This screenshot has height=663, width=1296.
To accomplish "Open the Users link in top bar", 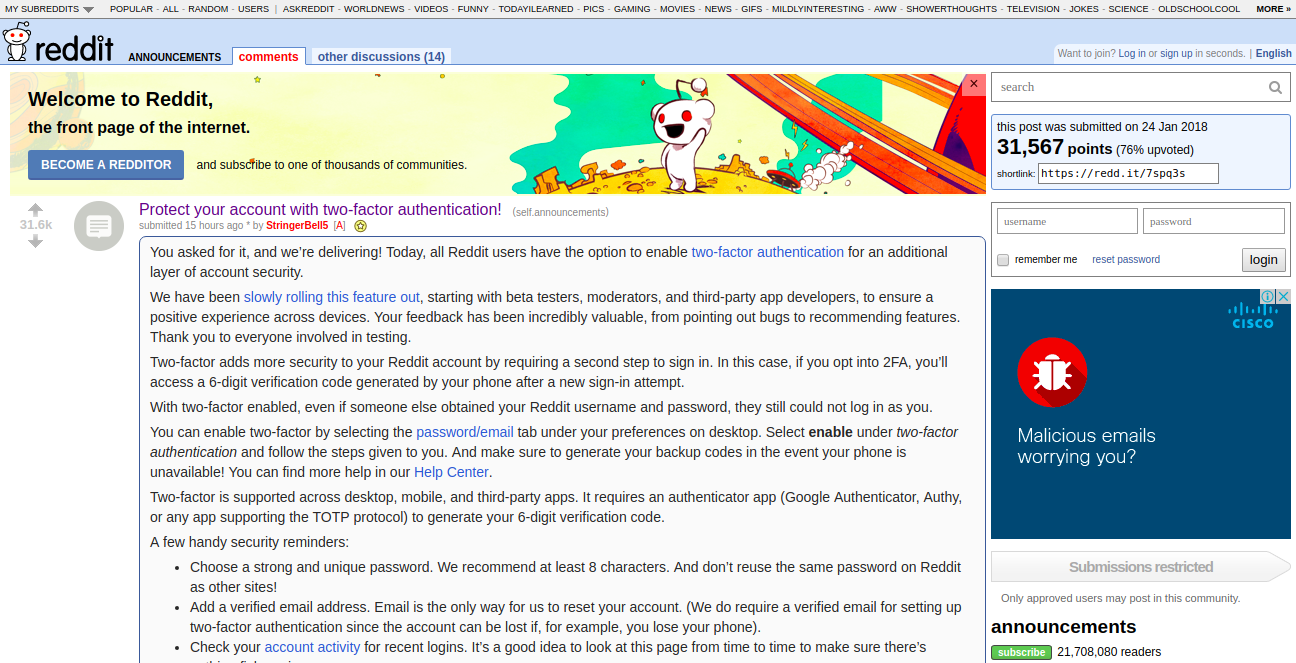I will 253,9.
